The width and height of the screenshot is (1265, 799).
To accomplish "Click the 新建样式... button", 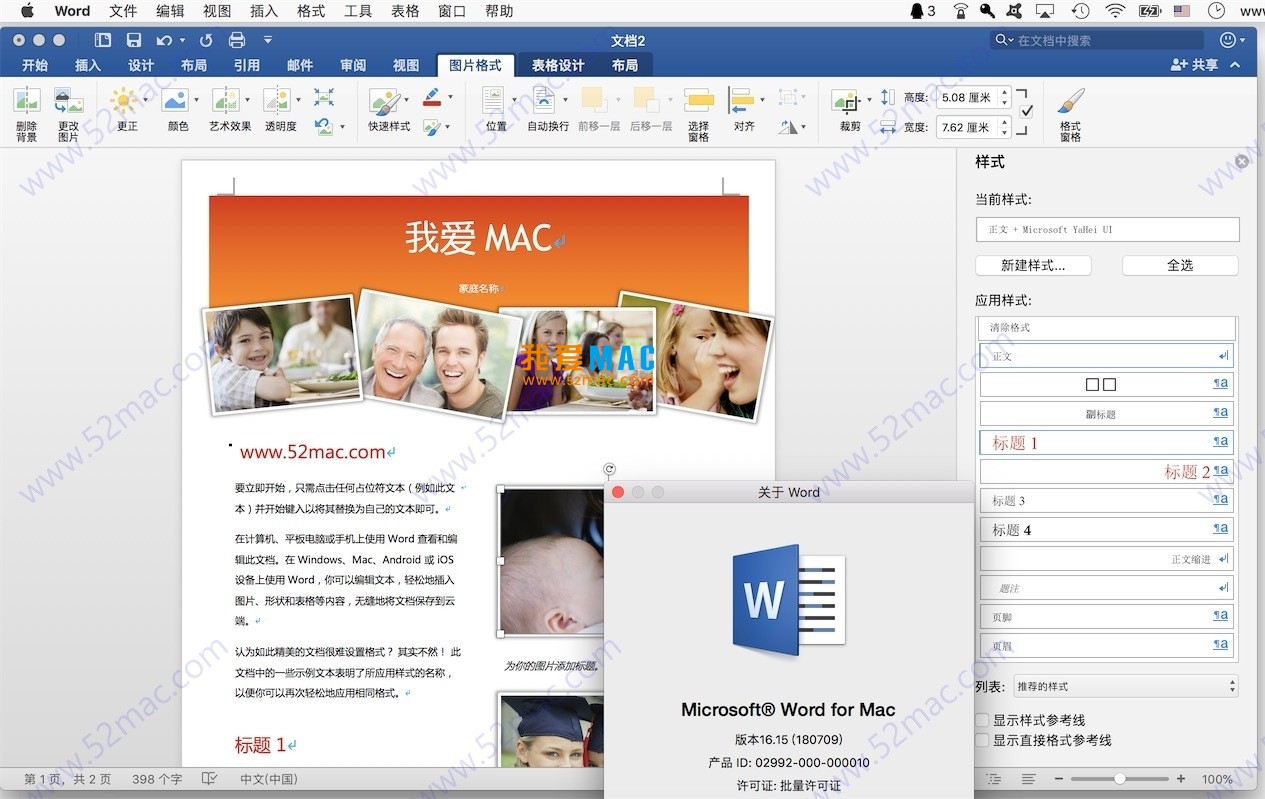I will pyautogui.click(x=1033, y=266).
